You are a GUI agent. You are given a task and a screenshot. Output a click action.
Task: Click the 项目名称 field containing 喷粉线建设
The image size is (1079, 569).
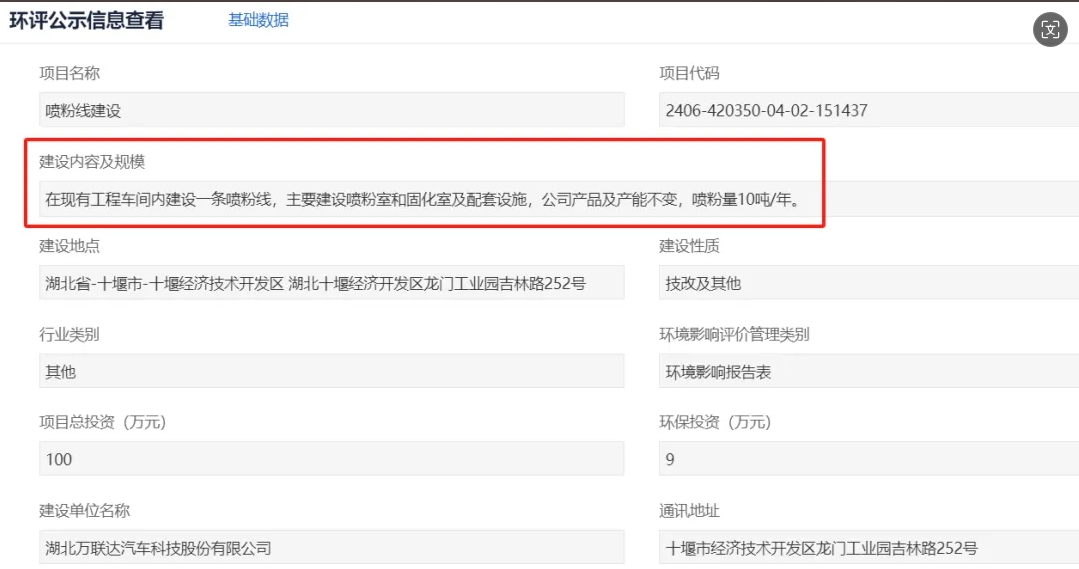point(331,110)
